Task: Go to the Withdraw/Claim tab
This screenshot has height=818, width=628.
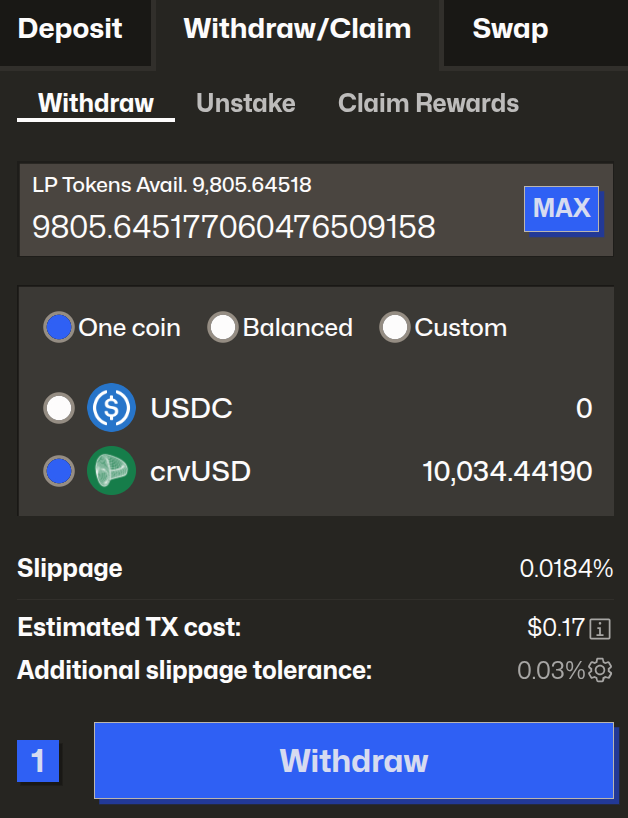Action: (x=297, y=29)
